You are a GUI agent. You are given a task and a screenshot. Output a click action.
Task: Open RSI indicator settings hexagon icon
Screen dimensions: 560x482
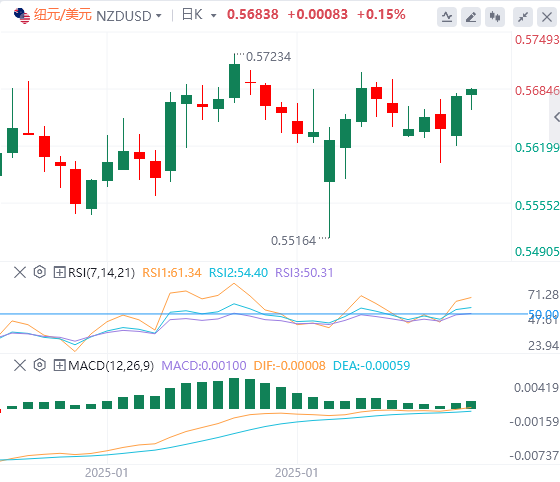coord(40,272)
